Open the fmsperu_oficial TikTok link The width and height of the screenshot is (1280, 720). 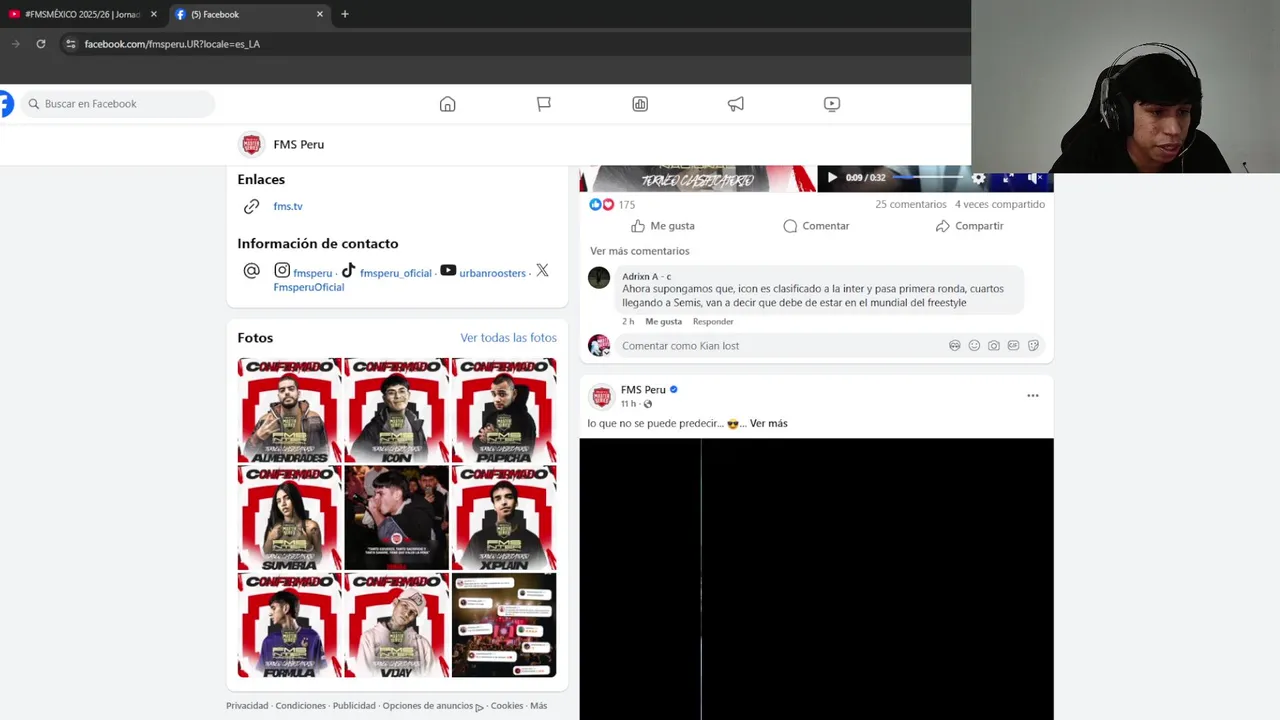[x=396, y=273]
